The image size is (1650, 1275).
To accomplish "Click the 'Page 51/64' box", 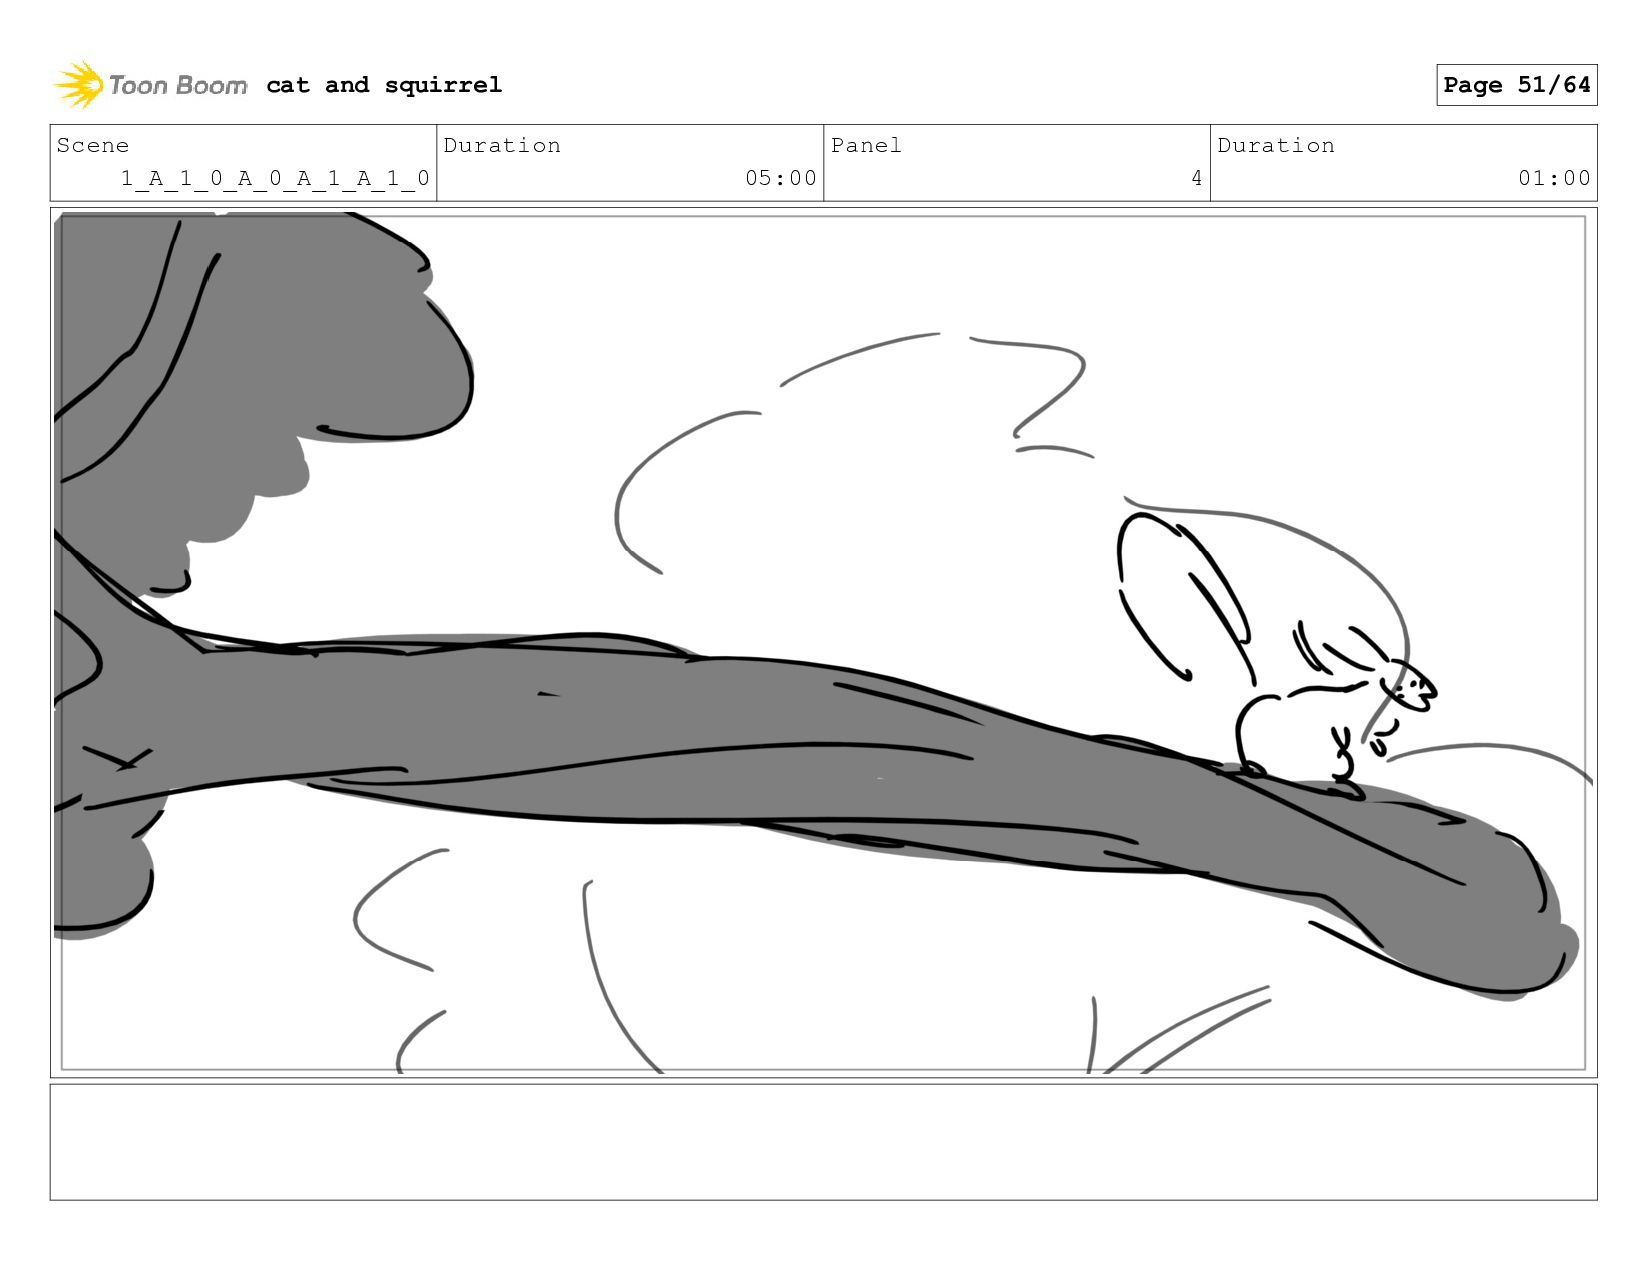I will click(1516, 85).
